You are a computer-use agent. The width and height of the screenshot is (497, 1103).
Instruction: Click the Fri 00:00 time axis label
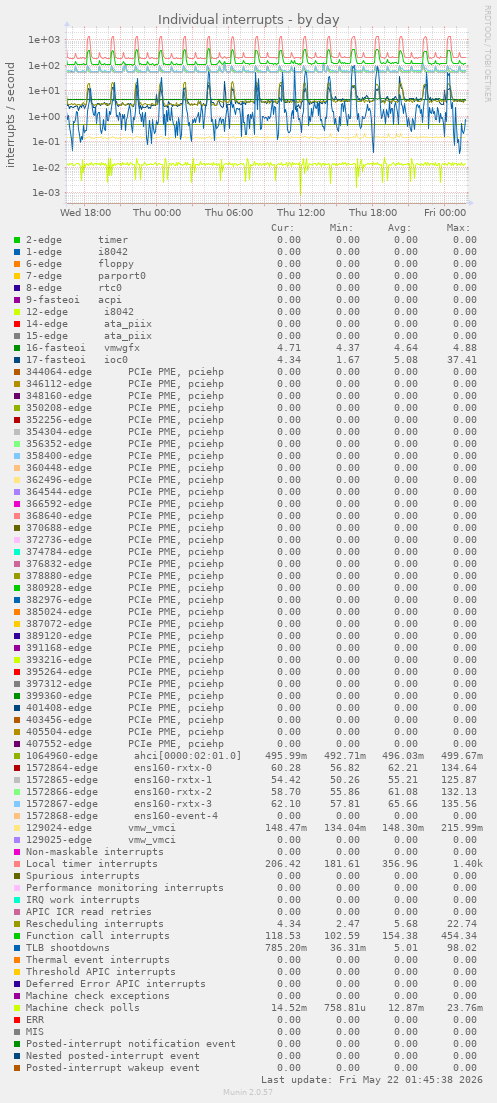tap(444, 212)
